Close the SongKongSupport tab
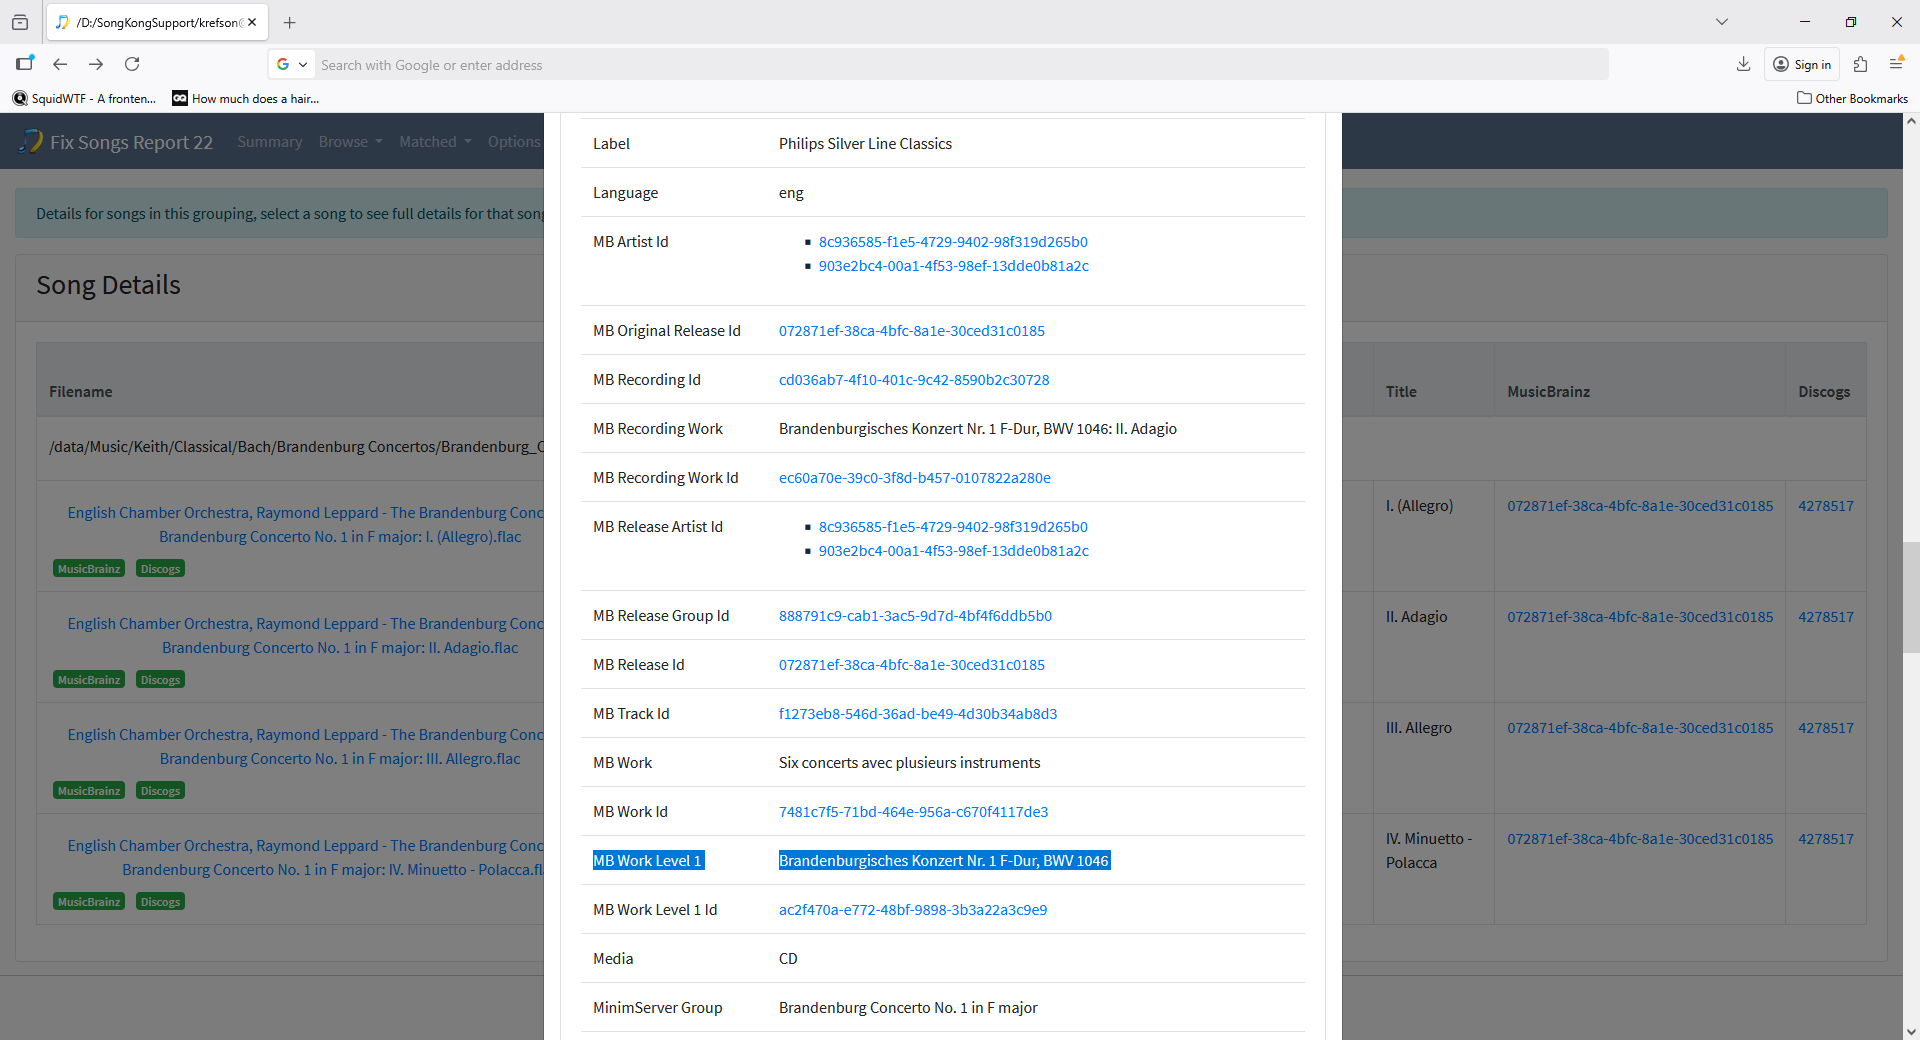Image resolution: width=1920 pixels, height=1040 pixels. [x=252, y=22]
